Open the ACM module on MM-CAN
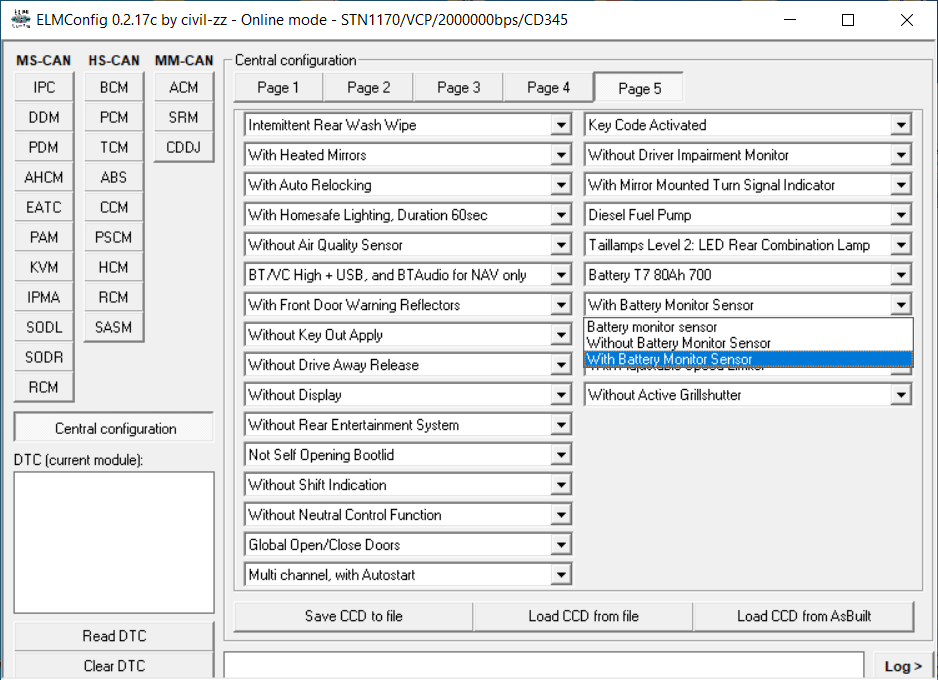Image resolution: width=938 pixels, height=680 pixels. 184,87
